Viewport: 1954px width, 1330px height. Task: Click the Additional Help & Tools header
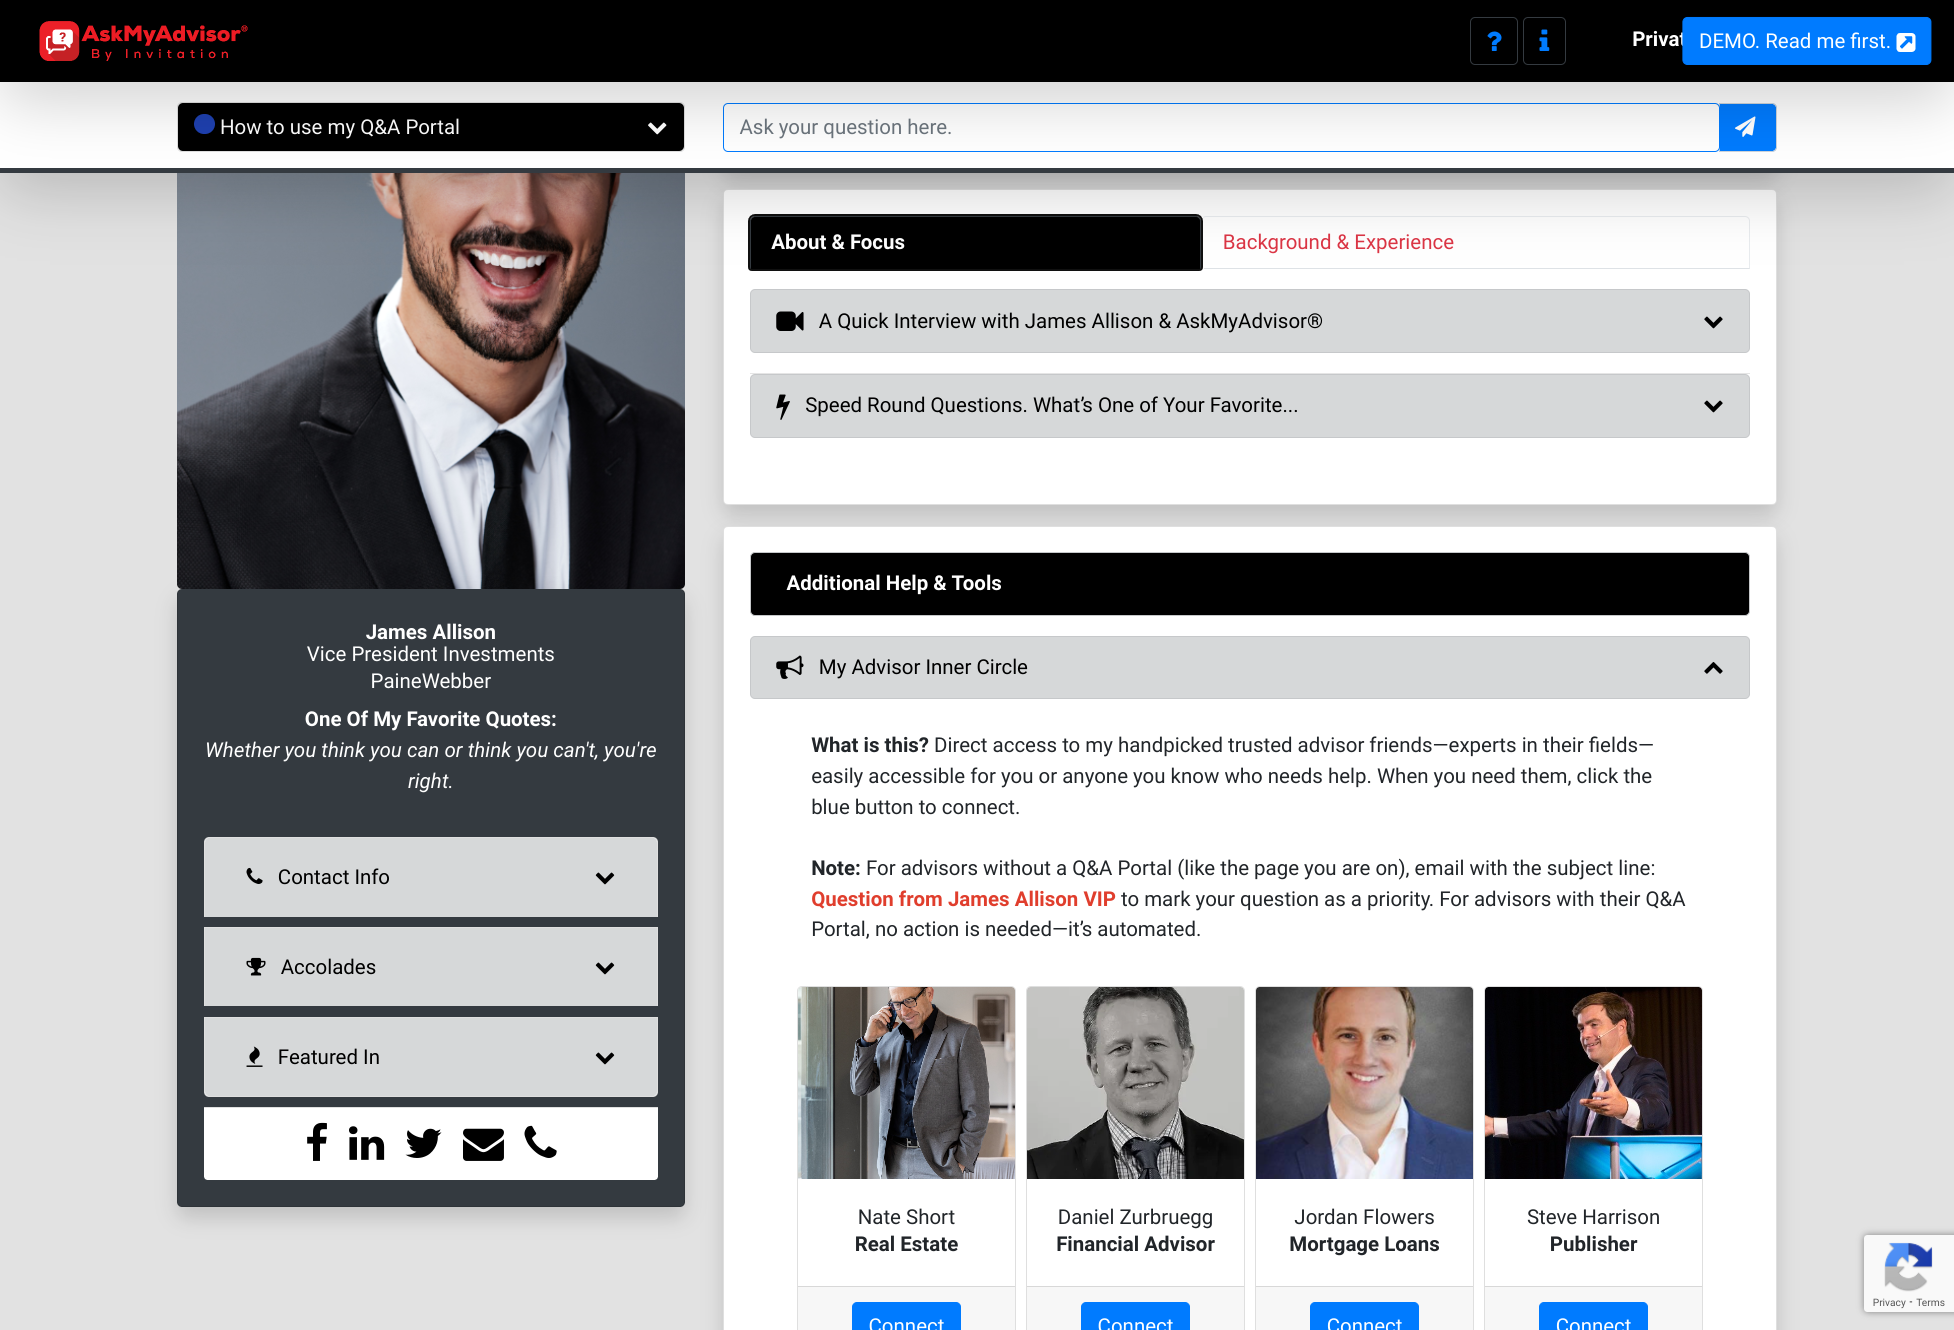click(1250, 584)
